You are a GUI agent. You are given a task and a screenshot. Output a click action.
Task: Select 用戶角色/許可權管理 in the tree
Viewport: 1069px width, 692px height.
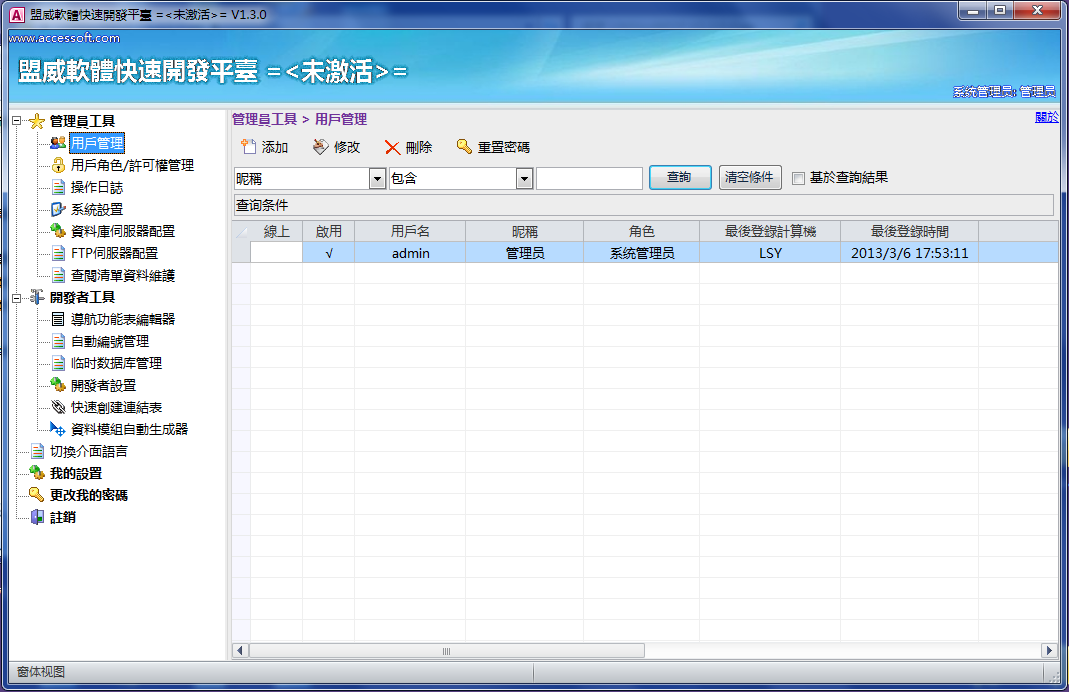pos(132,165)
